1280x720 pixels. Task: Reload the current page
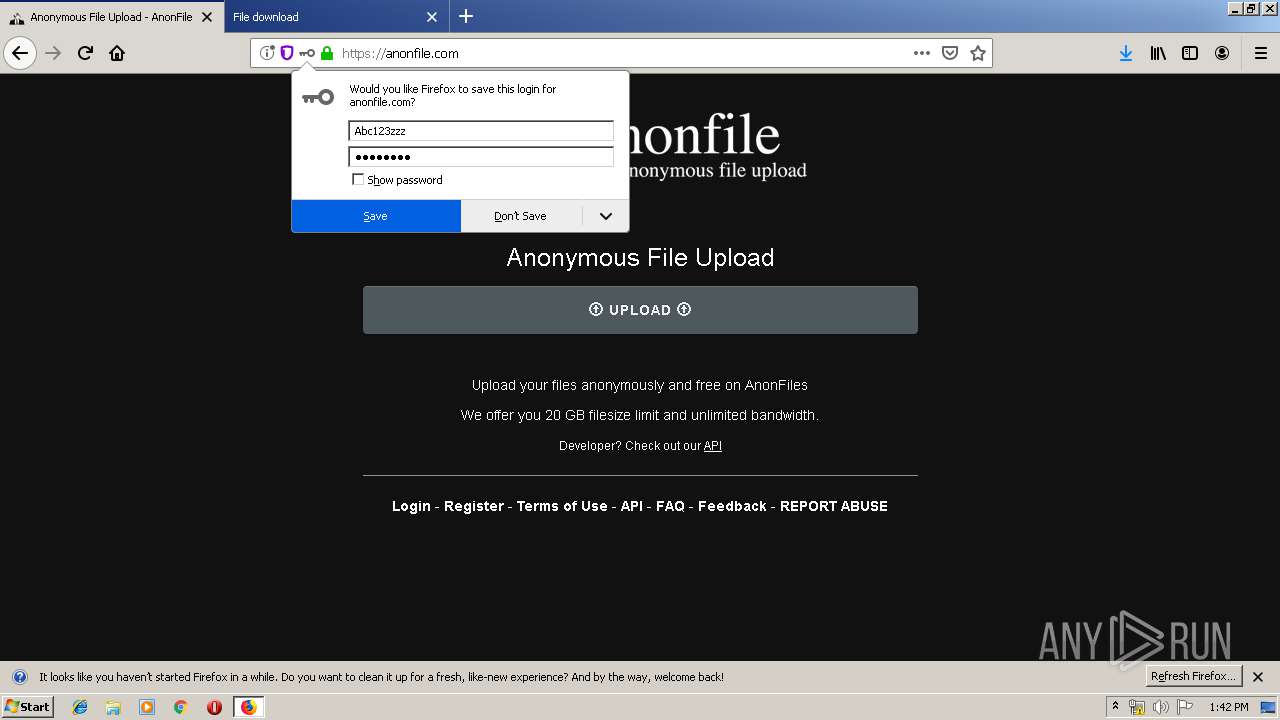pyautogui.click(x=86, y=53)
